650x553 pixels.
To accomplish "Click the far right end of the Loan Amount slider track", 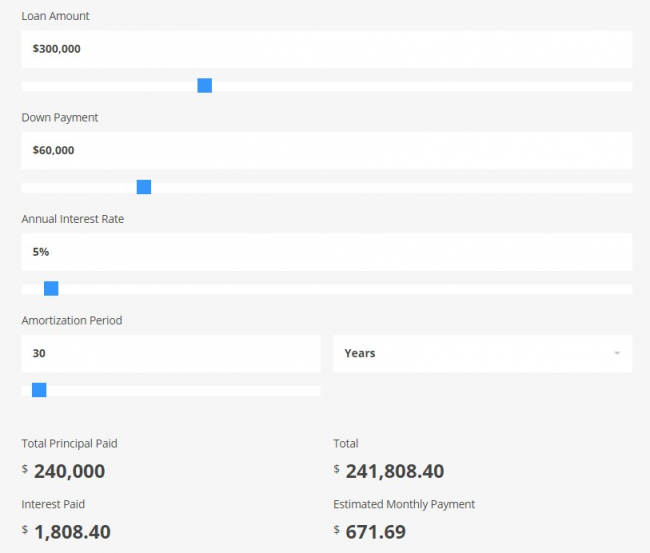I will [627, 86].
